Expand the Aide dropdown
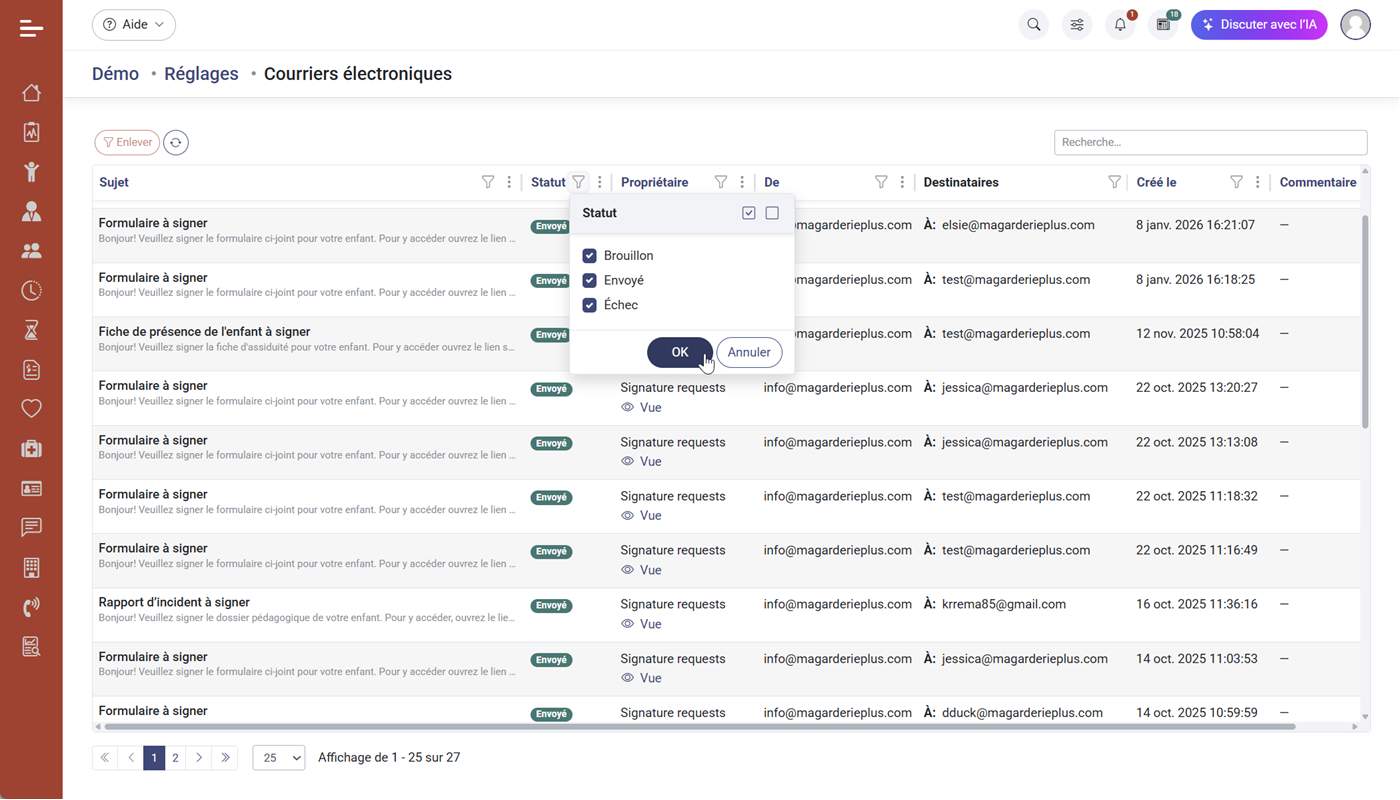Image resolution: width=1400 pixels, height=800 pixels. (x=134, y=25)
